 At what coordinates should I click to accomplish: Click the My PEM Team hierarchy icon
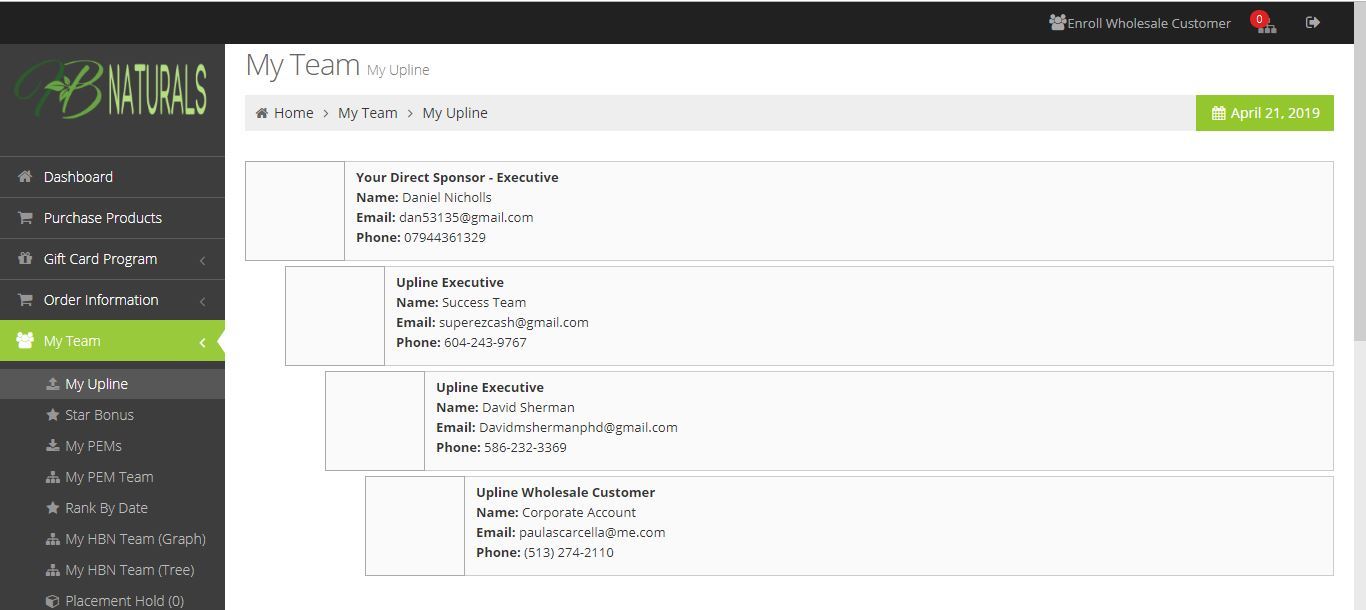[53, 477]
